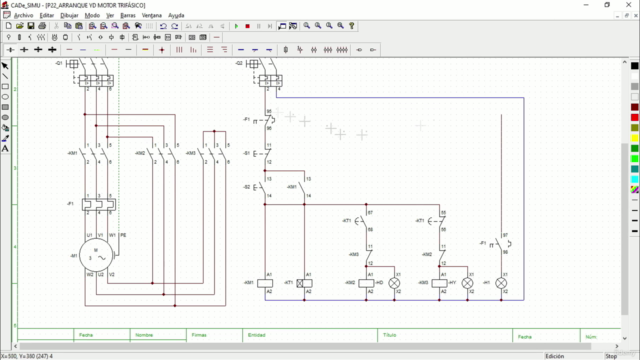Screen dimensions: 640x360
Task: Save the schematic with the floppy disk icon
Action: tap(31, 26)
